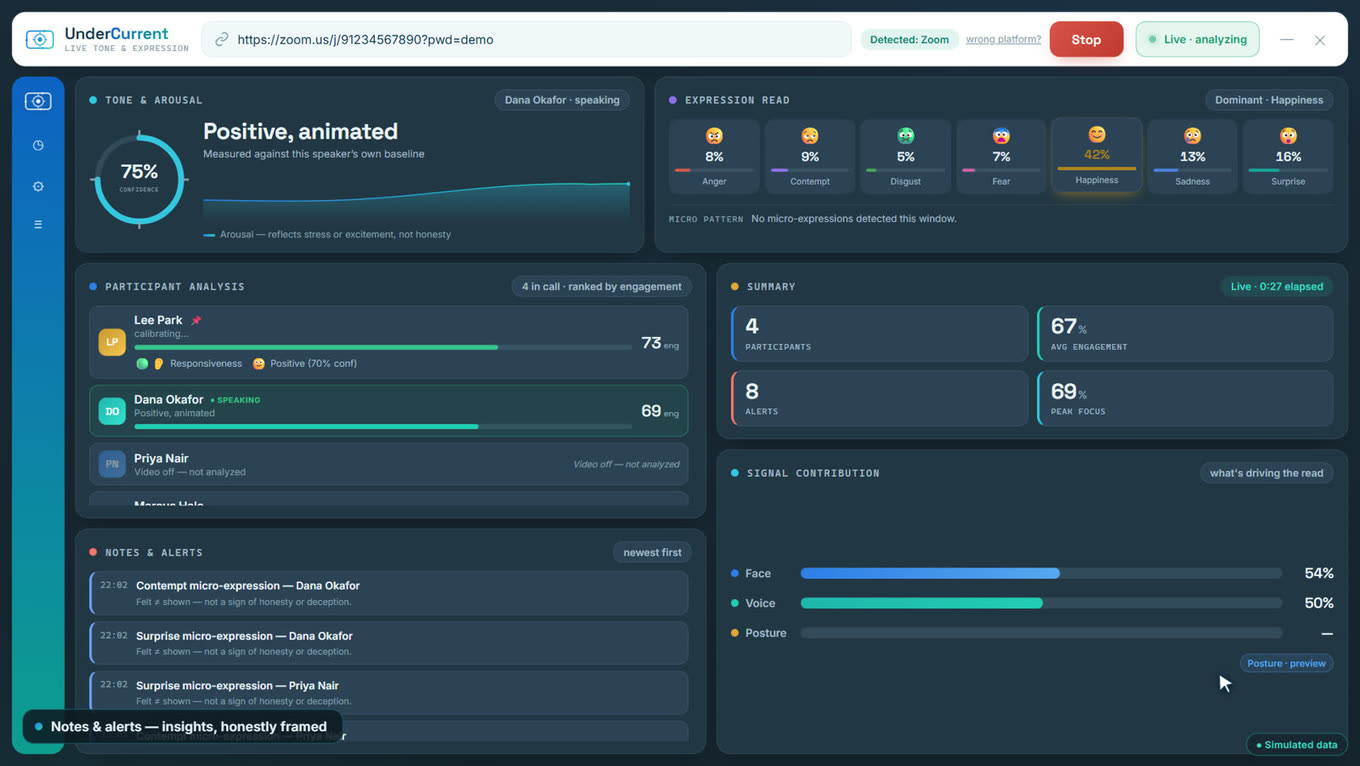Click Dana Okafor's engagement progress bar
Screen dimensions: 1360x766
[383, 426]
